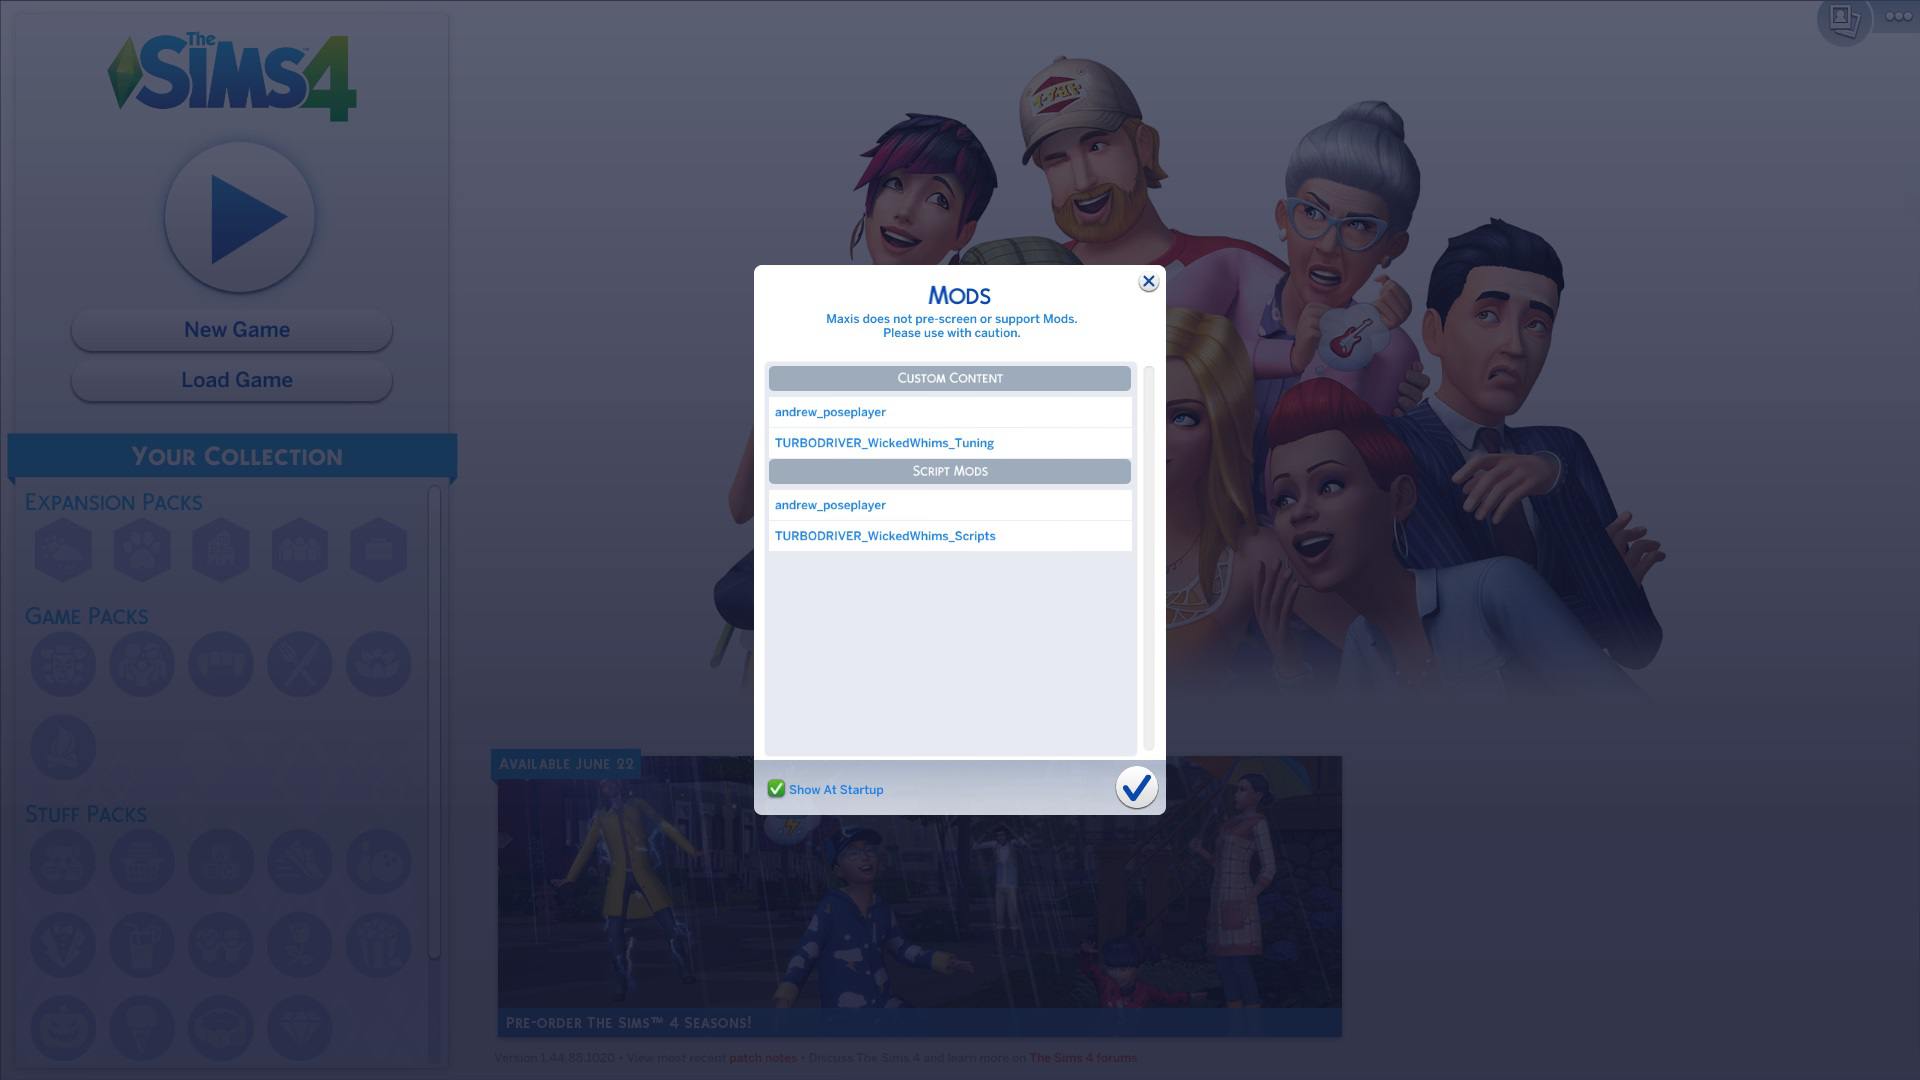This screenshot has width=1920, height=1080.
Task: Open the Sims 4 Seasons pre-order banner
Action: [920, 896]
